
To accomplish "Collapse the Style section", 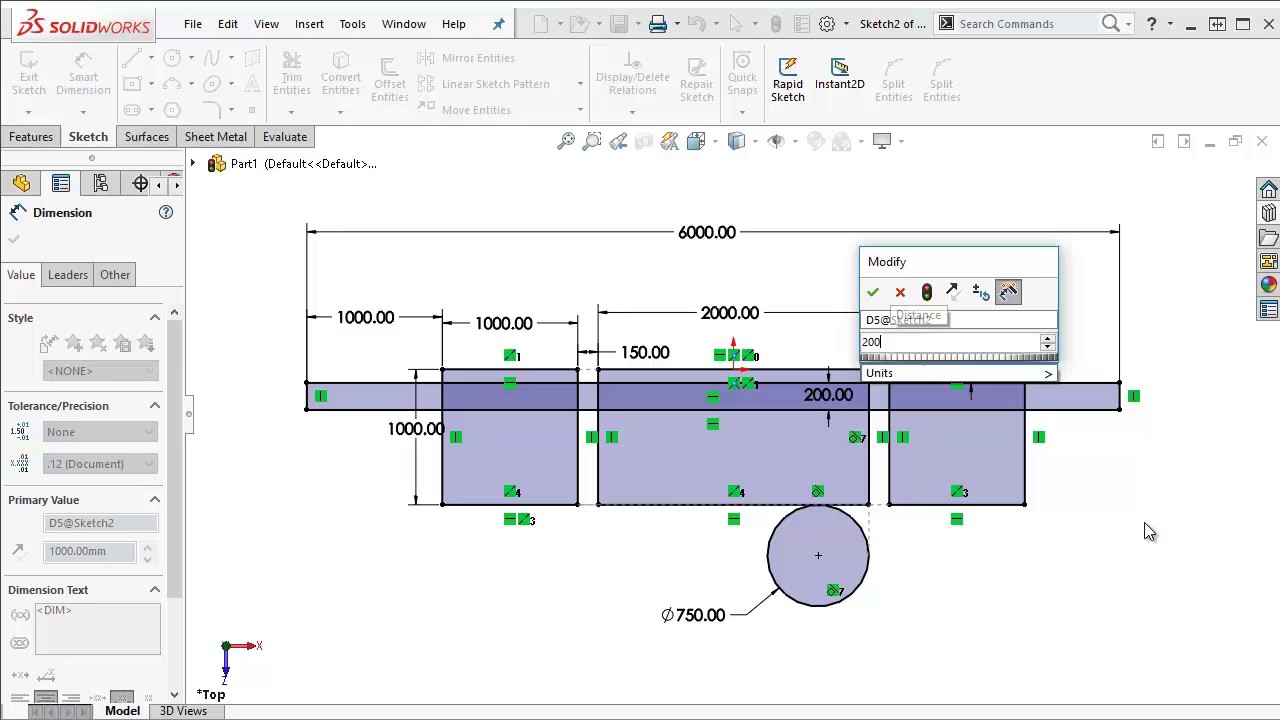I will pyautogui.click(x=155, y=318).
